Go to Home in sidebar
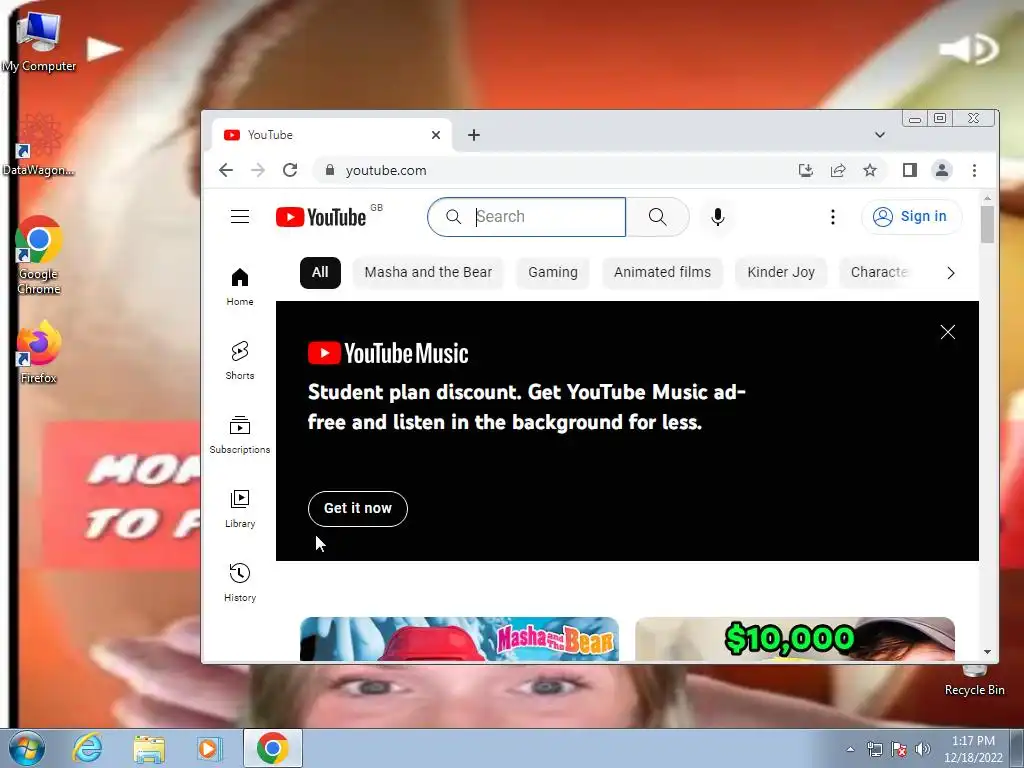This screenshot has width=1024, height=768. 240,287
